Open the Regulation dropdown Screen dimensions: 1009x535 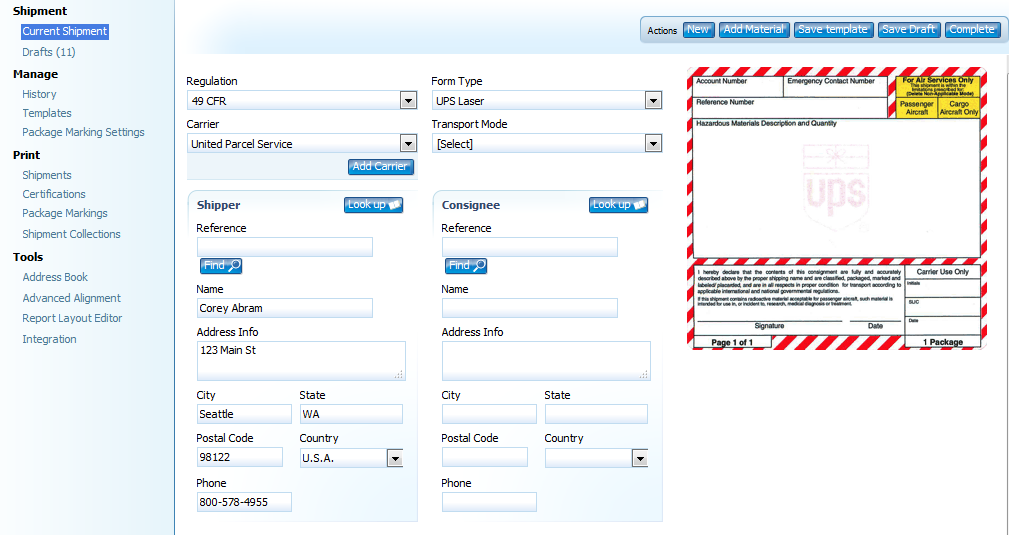coord(408,100)
